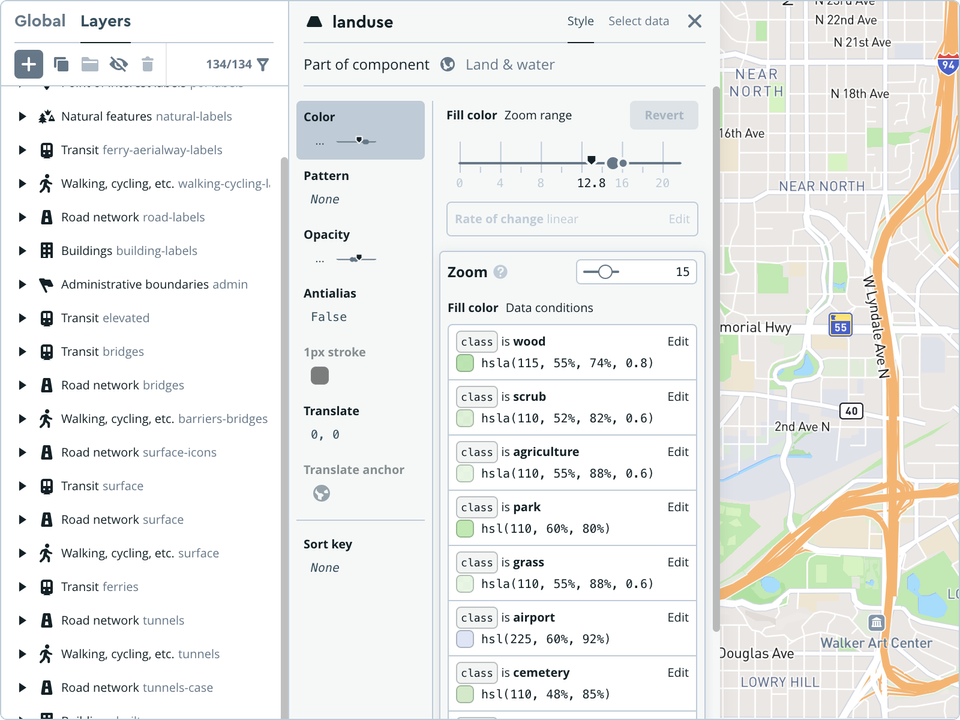Screen dimensions: 960x720
Task: Click the zoom level value field
Action: pyautogui.click(x=660, y=272)
